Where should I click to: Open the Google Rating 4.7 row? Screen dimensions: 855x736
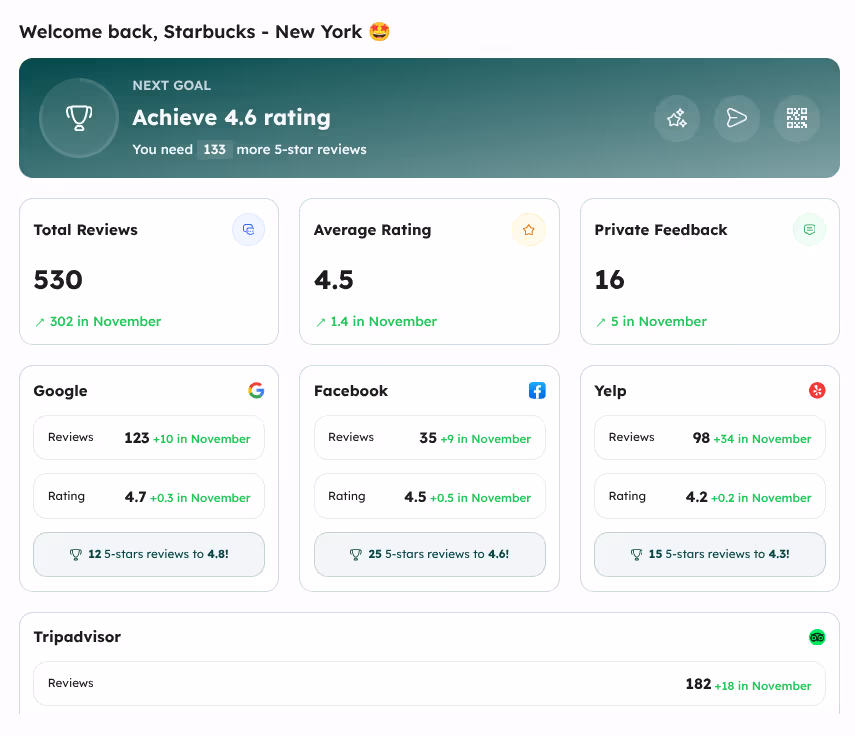149,496
